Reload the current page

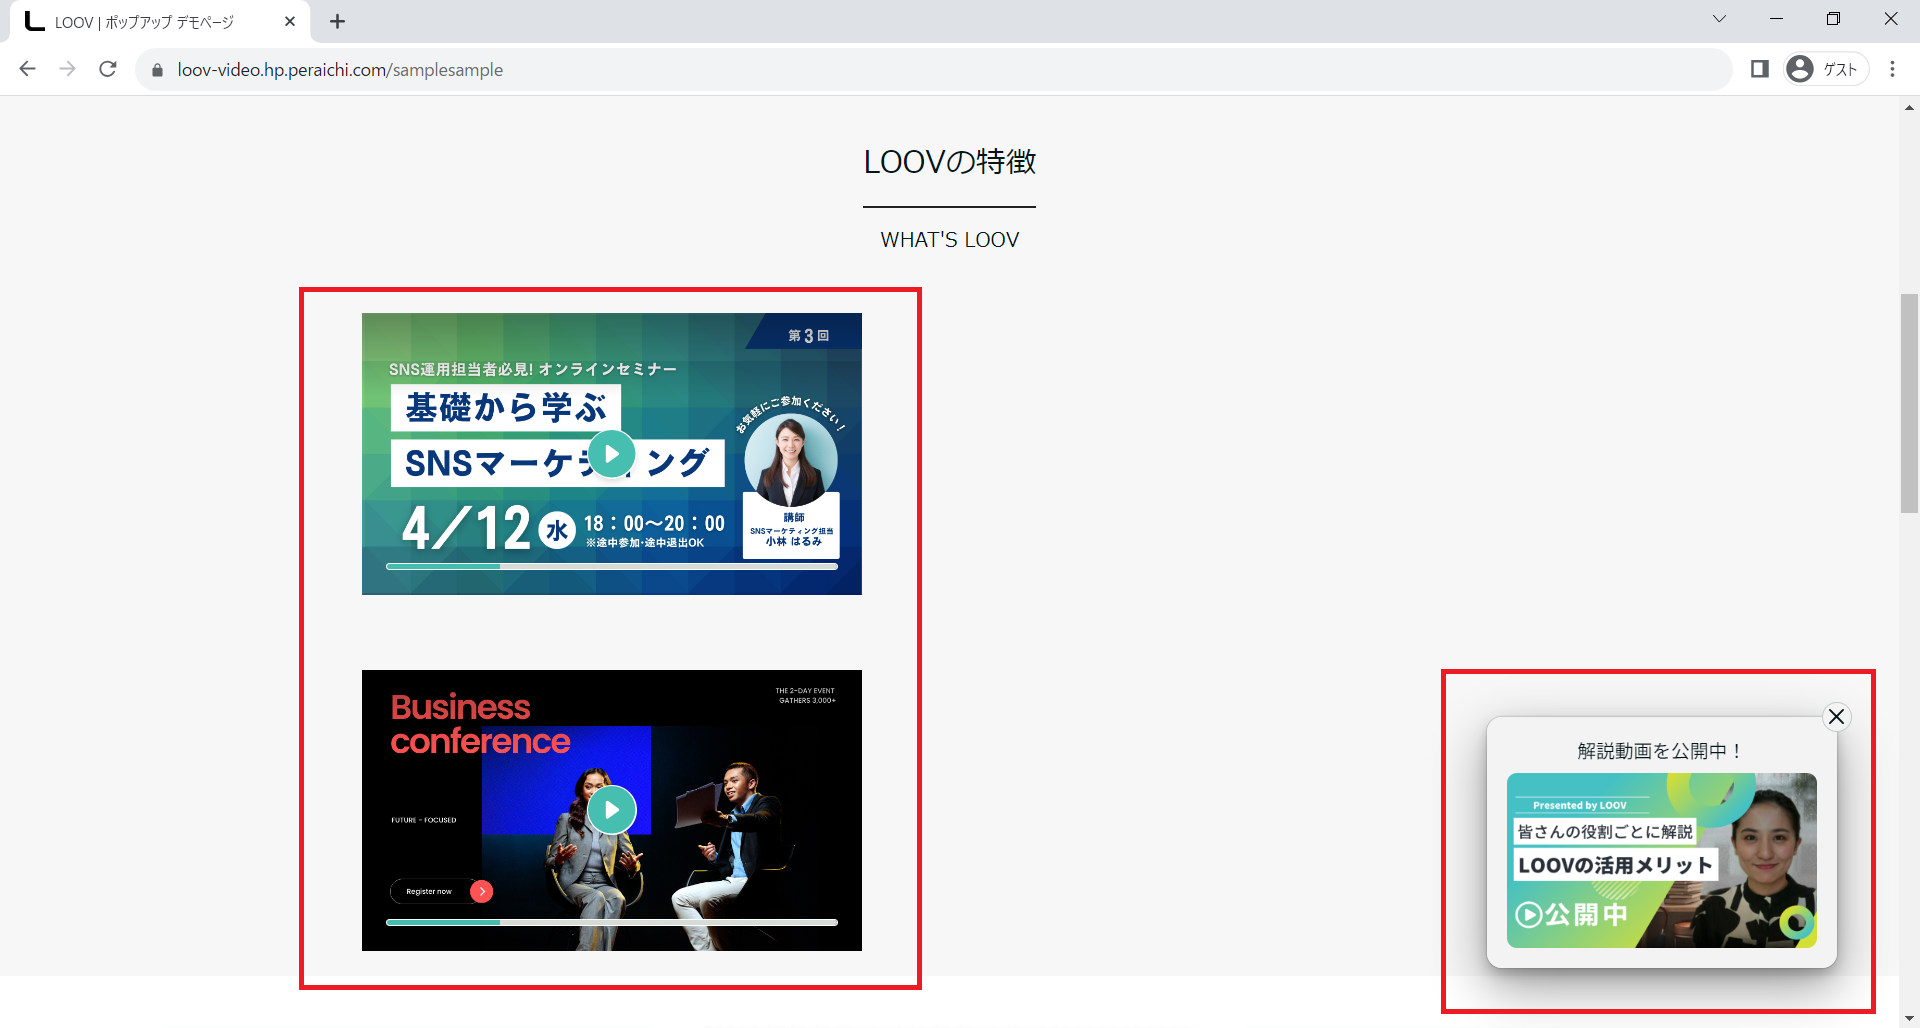[x=108, y=69]
